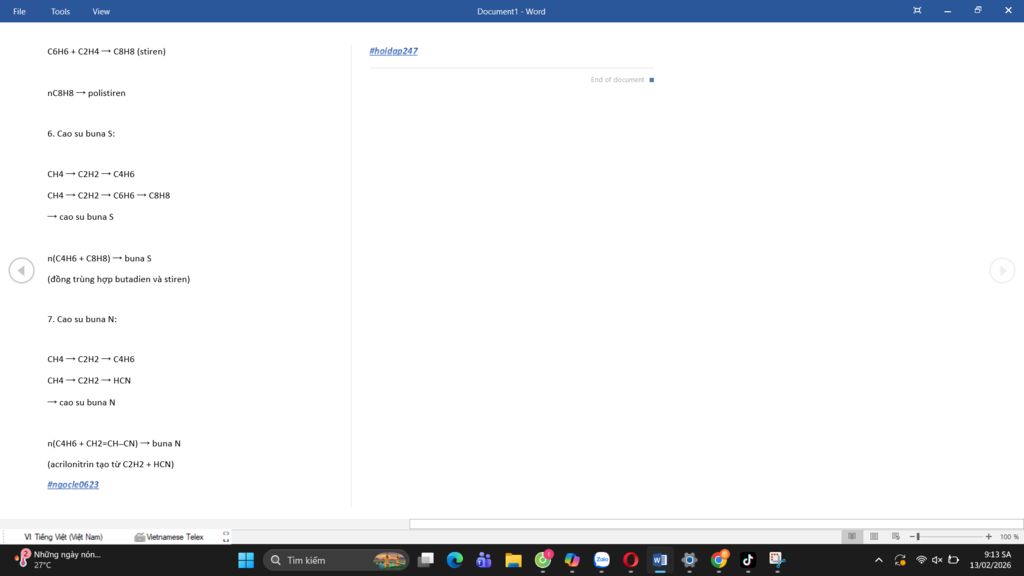
Task: Open Opera browser on taskbar
Action: pyautogui.click(x=631, y=560)
